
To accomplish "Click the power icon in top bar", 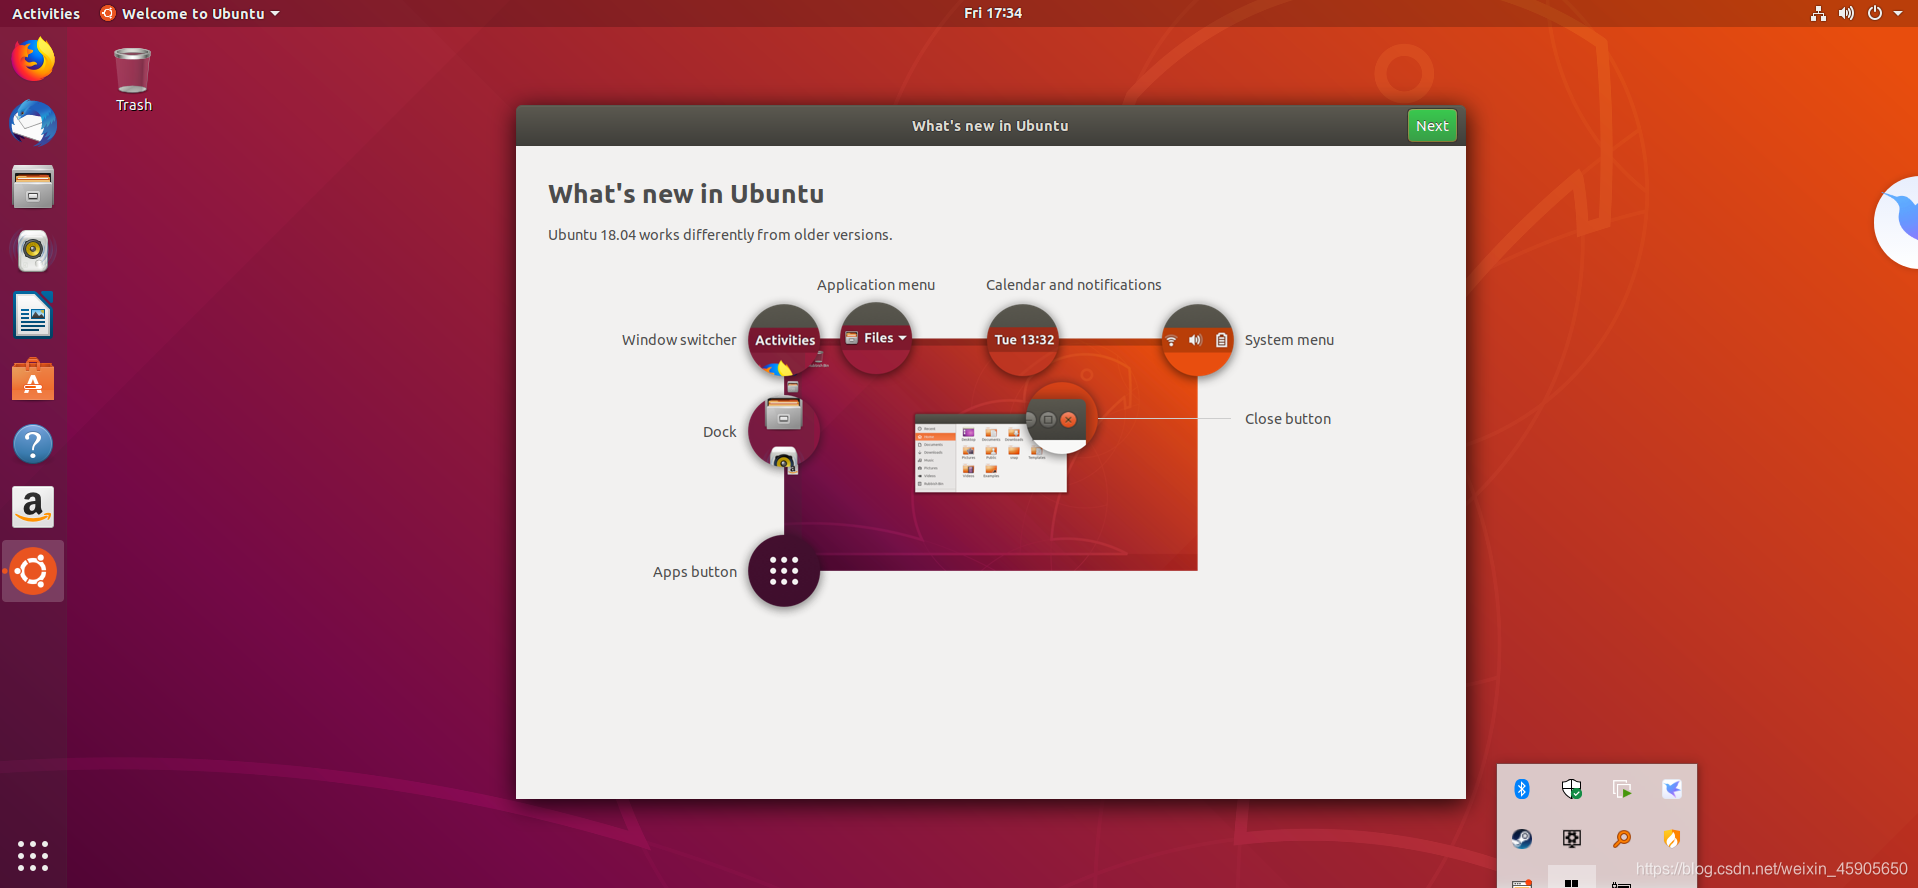I will [1875, 13].
